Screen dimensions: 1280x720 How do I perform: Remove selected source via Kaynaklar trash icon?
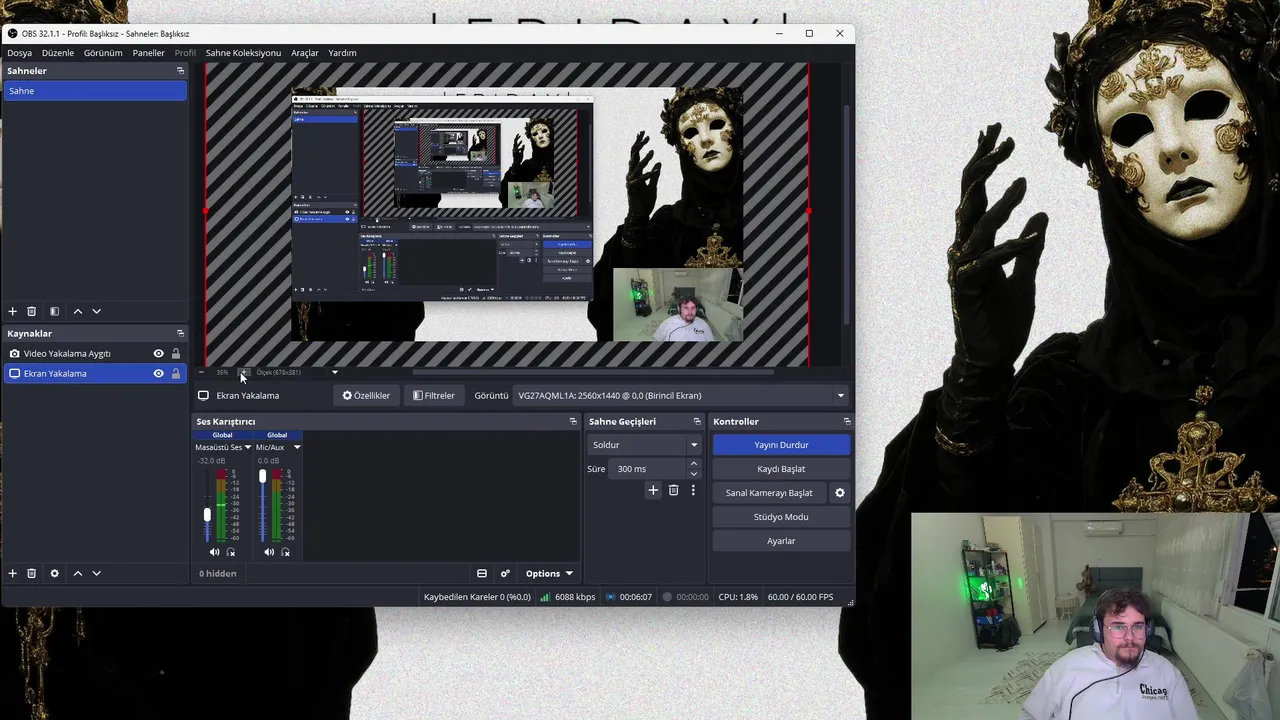(x=31, y=574)
